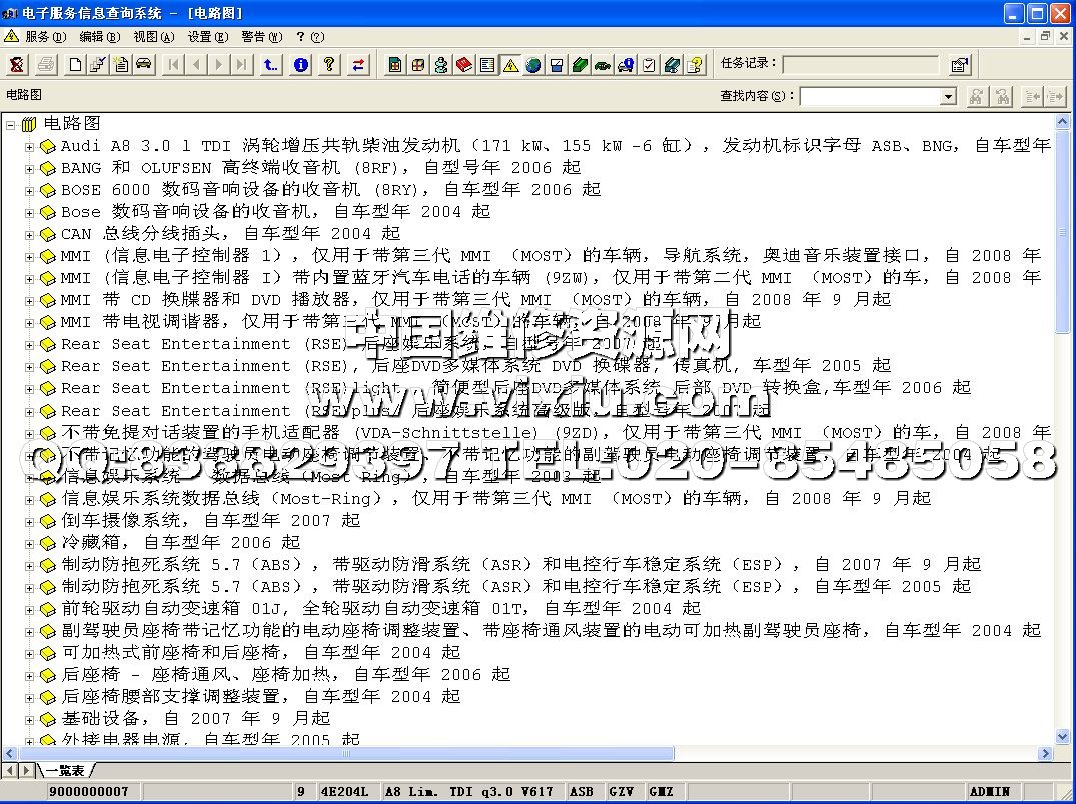Click the small green car icon
Viewport: 1076px width, 804px height.
(x=603, y=65)
